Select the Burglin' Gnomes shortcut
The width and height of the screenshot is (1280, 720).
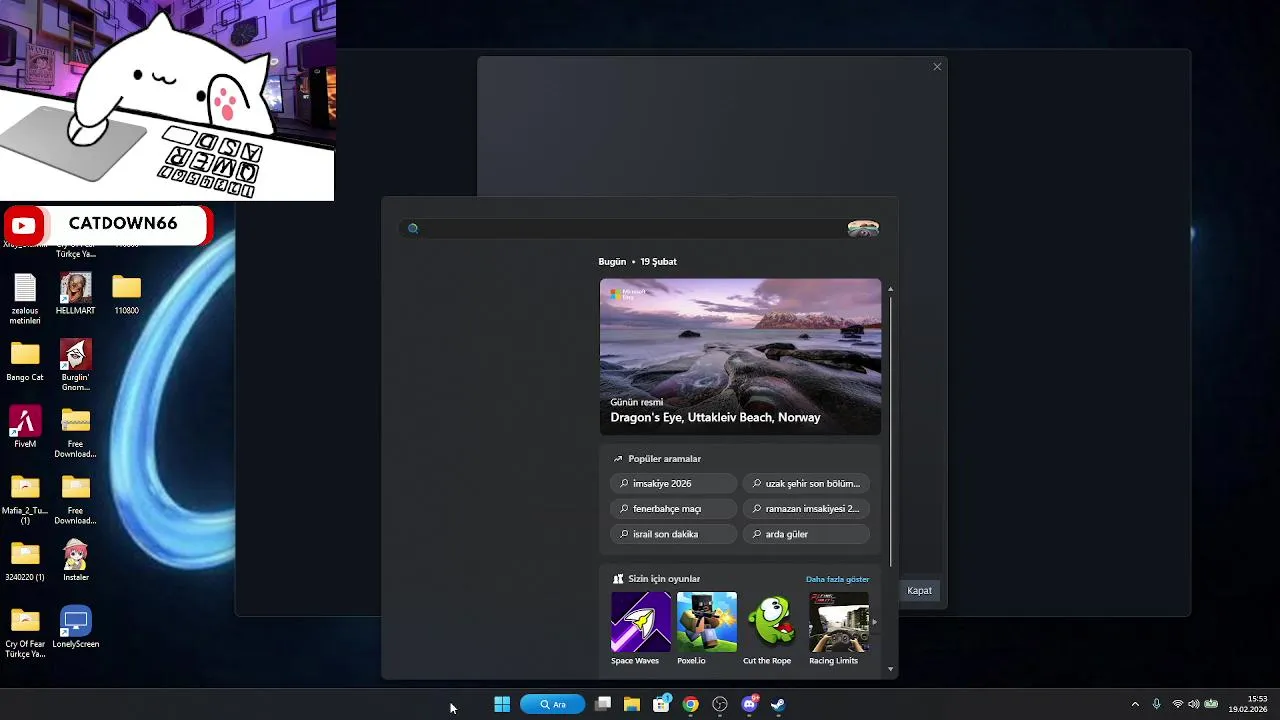tap(75, 366)
